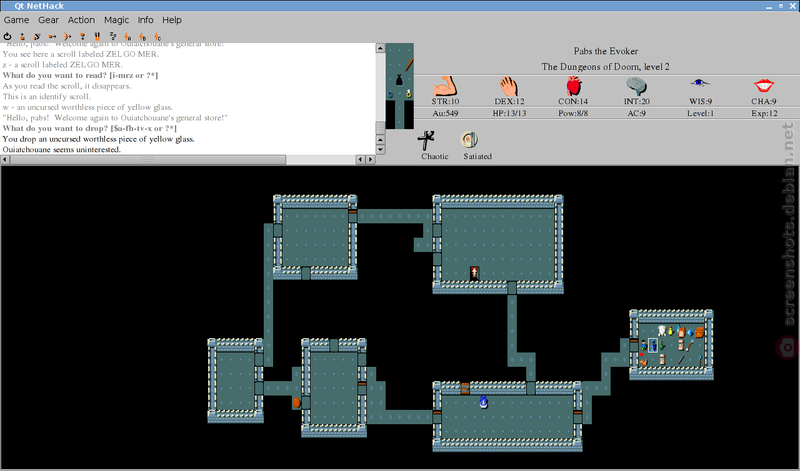The width and height of the screenshot is (800, 471).
Task: Click the message log horizontal scrollbar thumb
Action: click(147, 160)
